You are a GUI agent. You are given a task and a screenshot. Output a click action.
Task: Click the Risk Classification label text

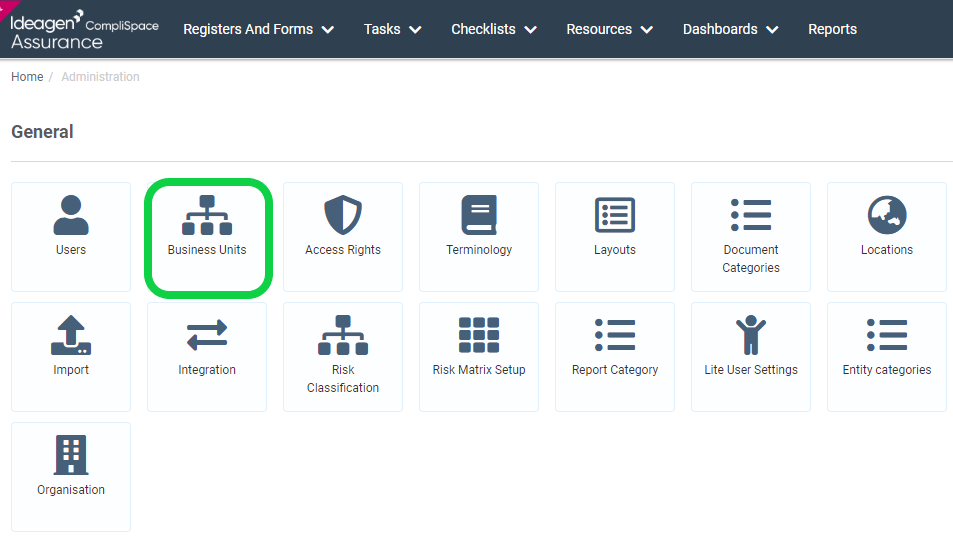(x=343, y=379)
